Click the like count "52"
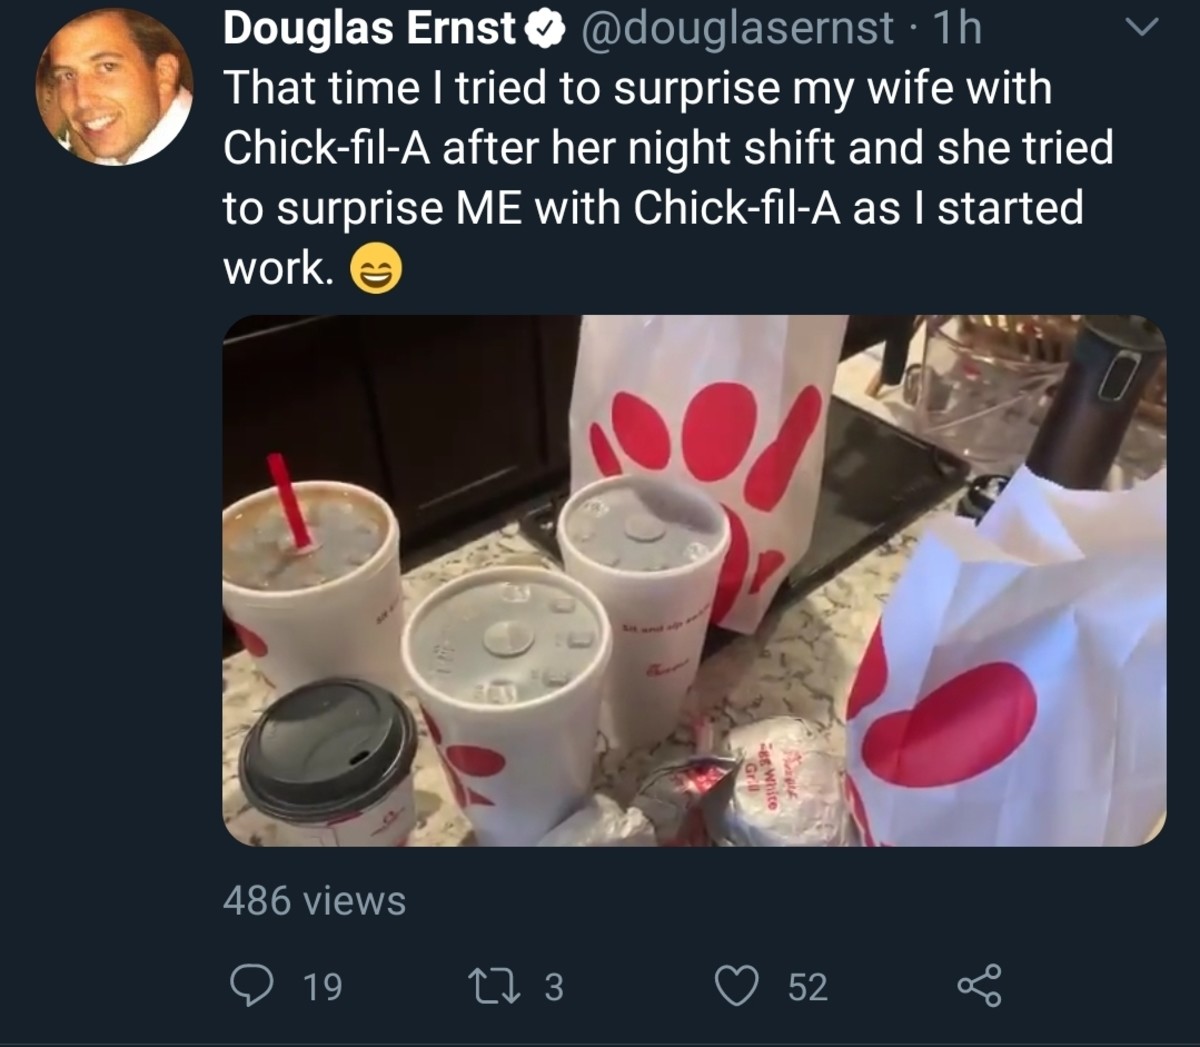 click(807, 987)
